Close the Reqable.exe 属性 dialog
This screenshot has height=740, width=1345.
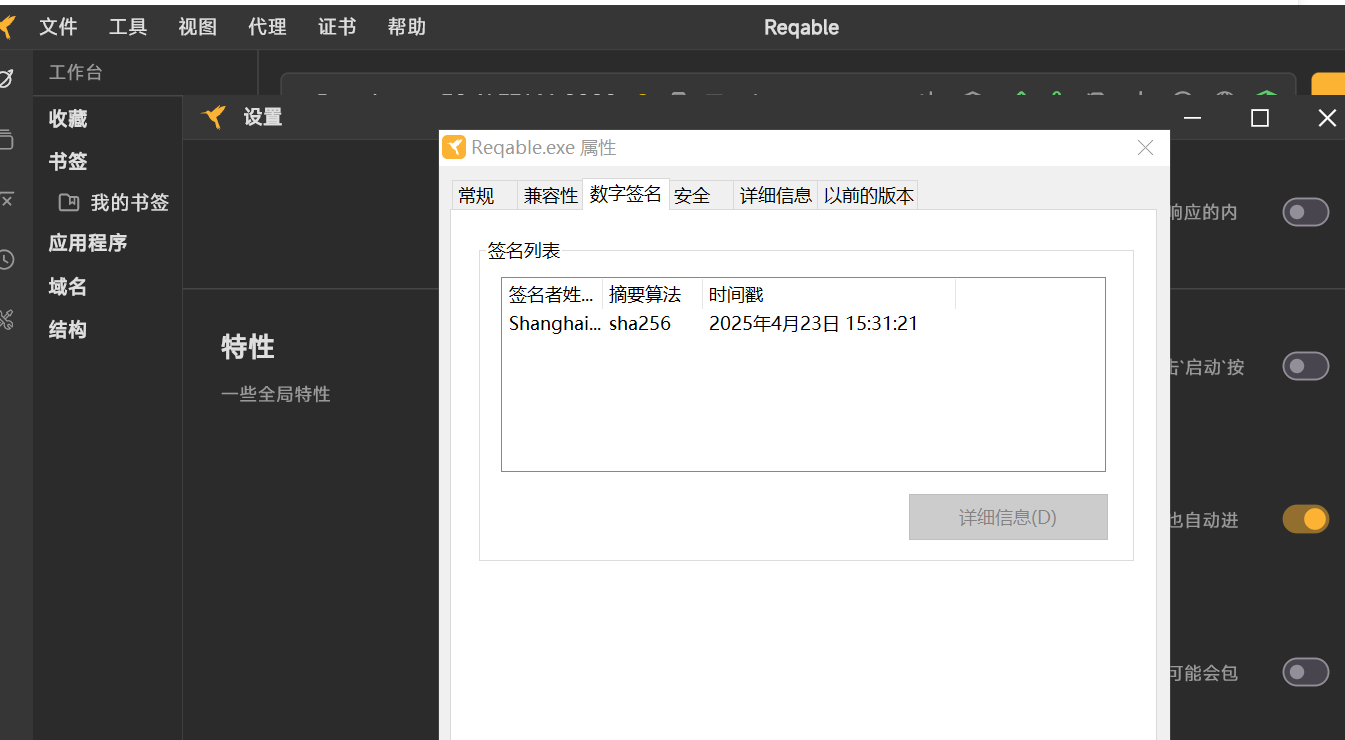1146,148
